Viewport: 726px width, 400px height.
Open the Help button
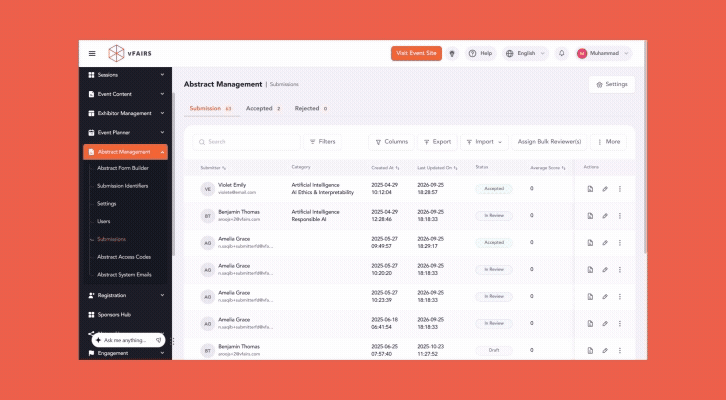click(480, 53)
